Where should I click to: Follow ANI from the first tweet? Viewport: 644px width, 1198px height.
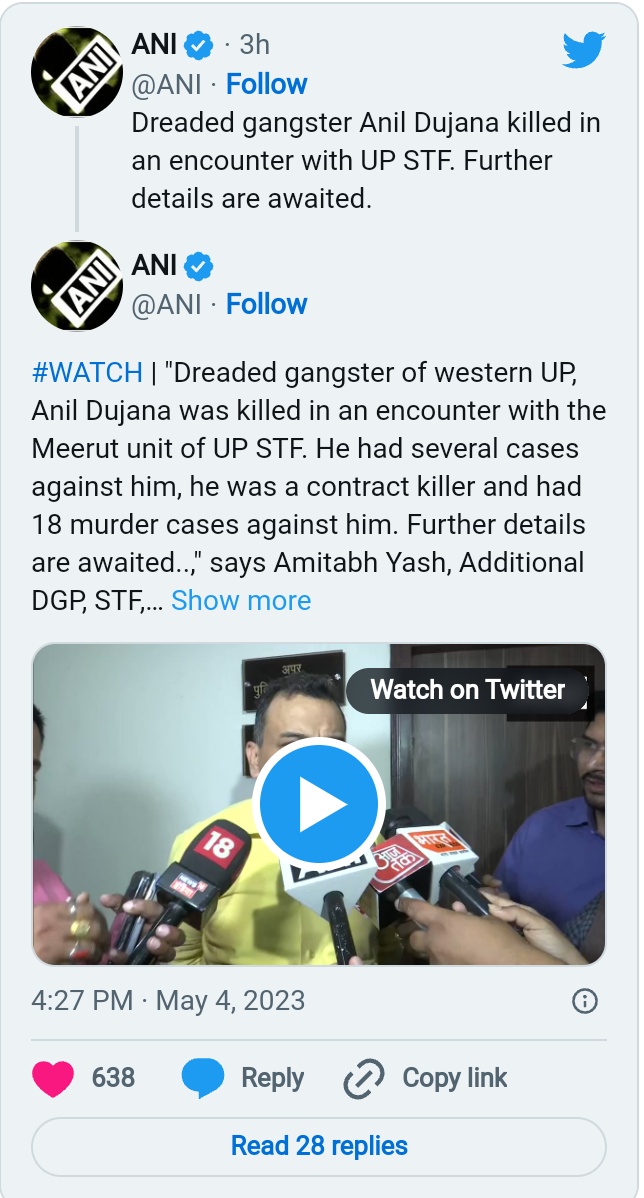[266, 84]
